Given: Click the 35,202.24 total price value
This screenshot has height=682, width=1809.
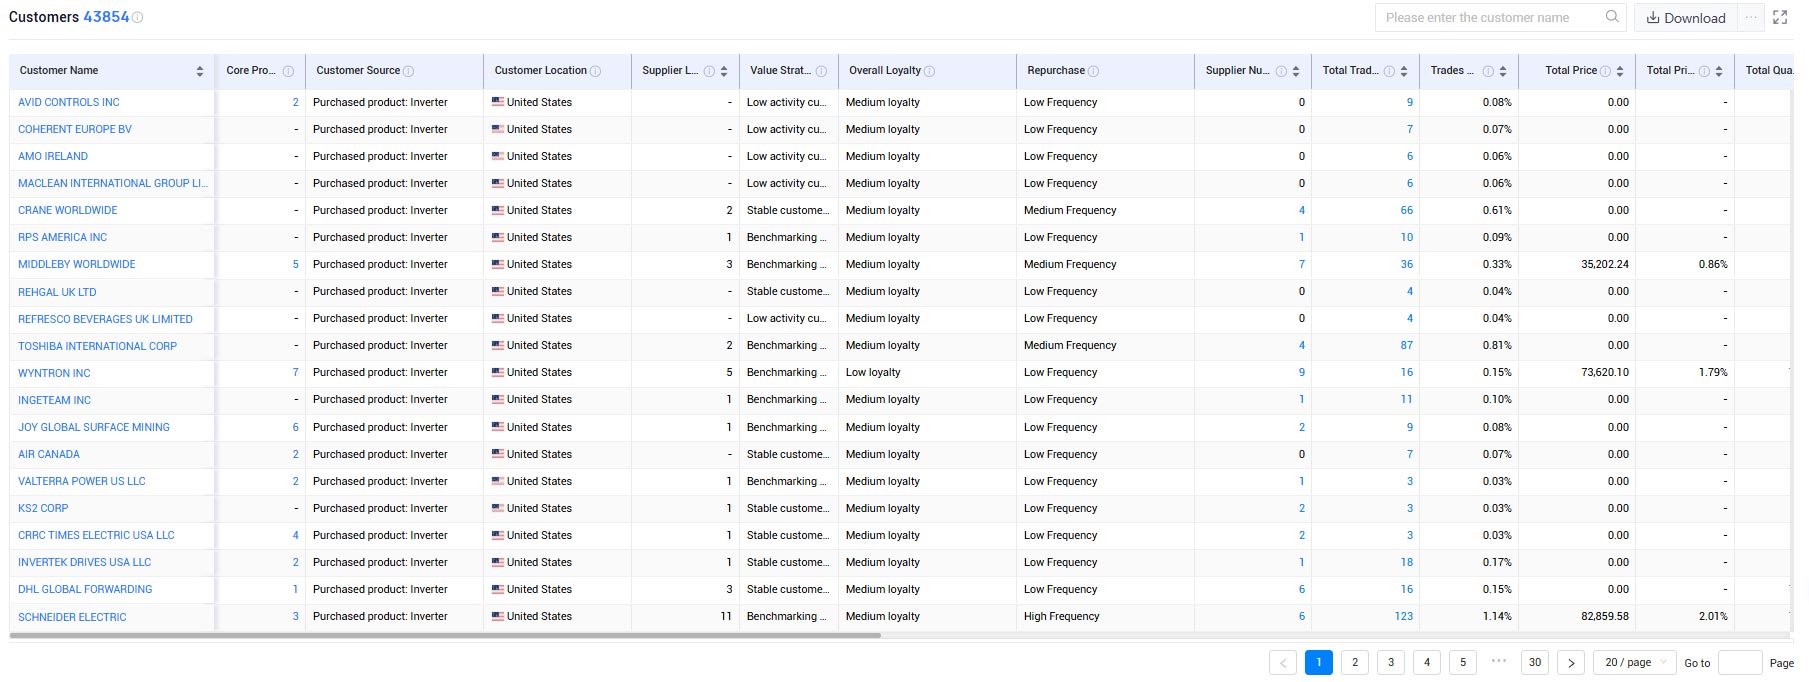Looking at the screenshot, I should click(1605, 264).
